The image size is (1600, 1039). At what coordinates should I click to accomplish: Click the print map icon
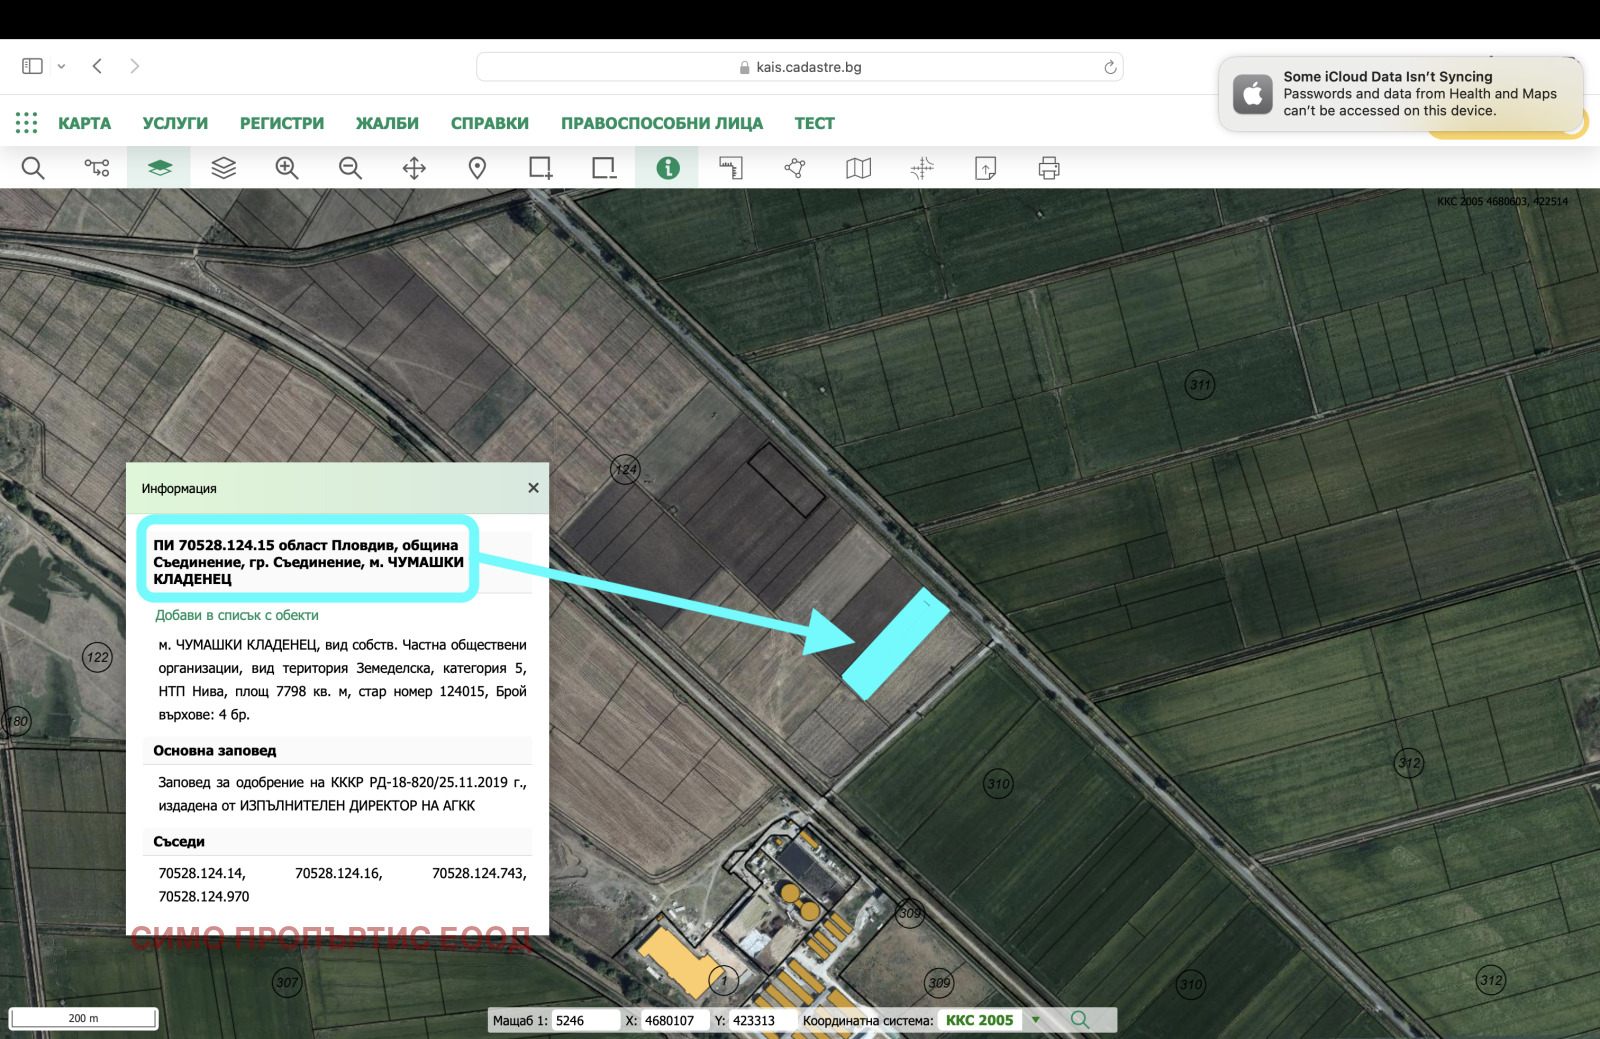(x=1048, y=168)
